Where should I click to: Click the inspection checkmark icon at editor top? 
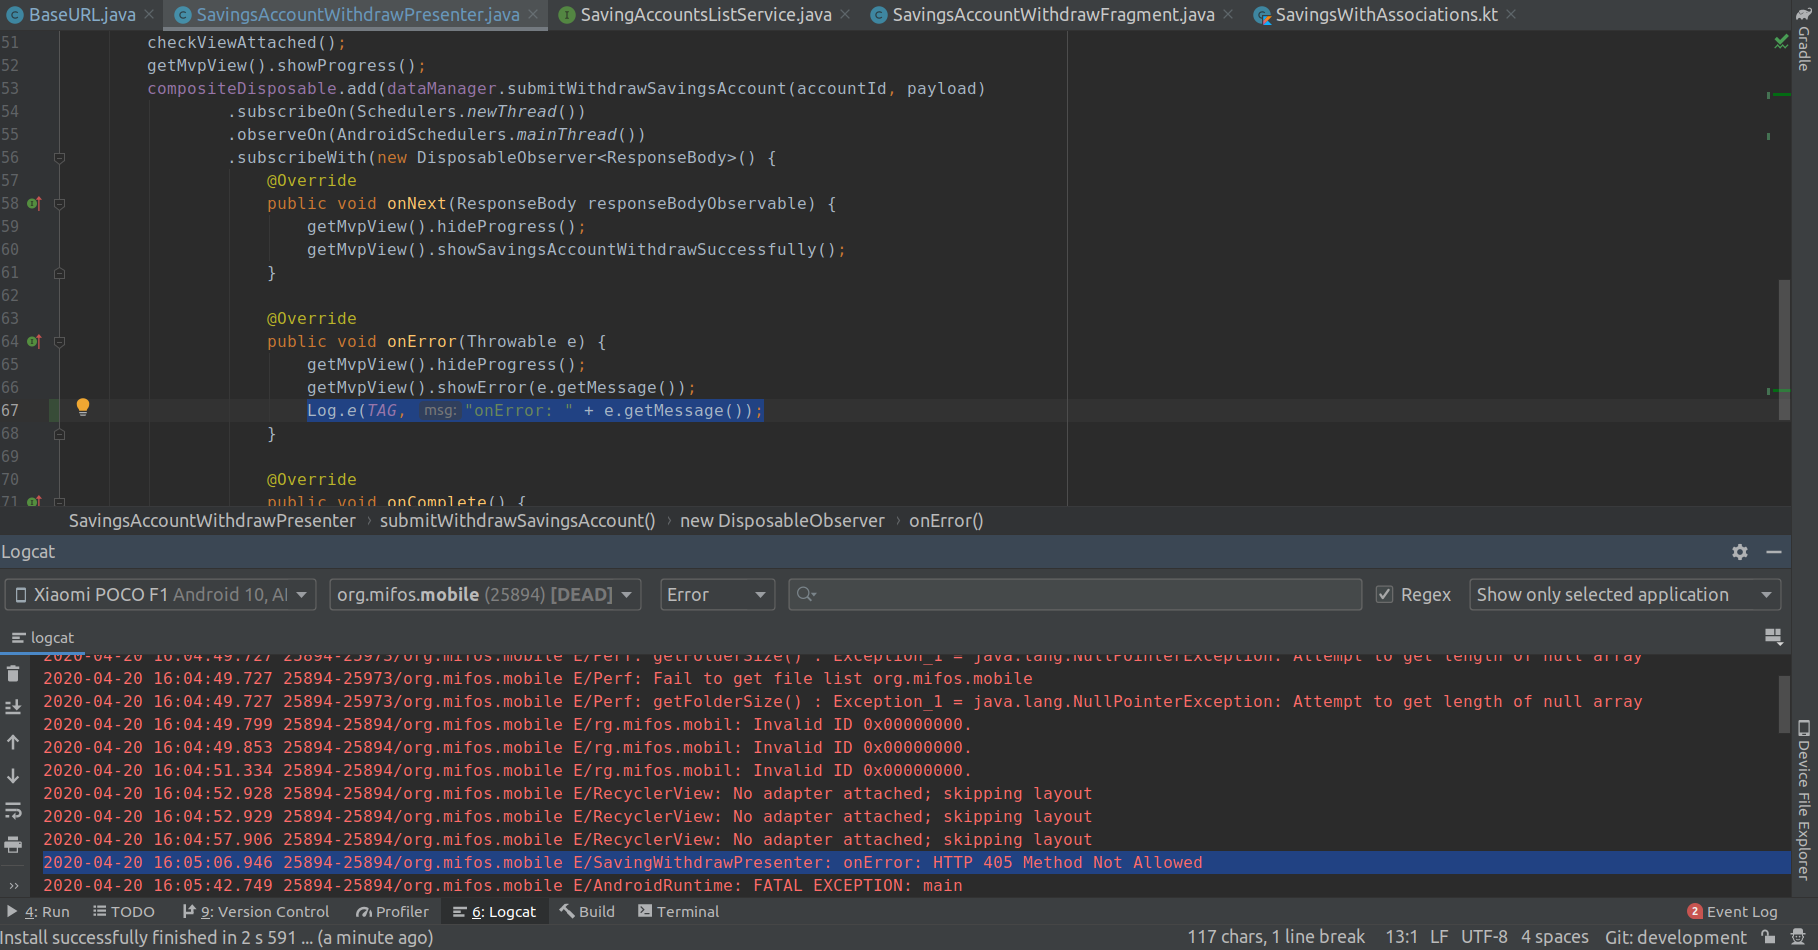tap(1781, 42)
